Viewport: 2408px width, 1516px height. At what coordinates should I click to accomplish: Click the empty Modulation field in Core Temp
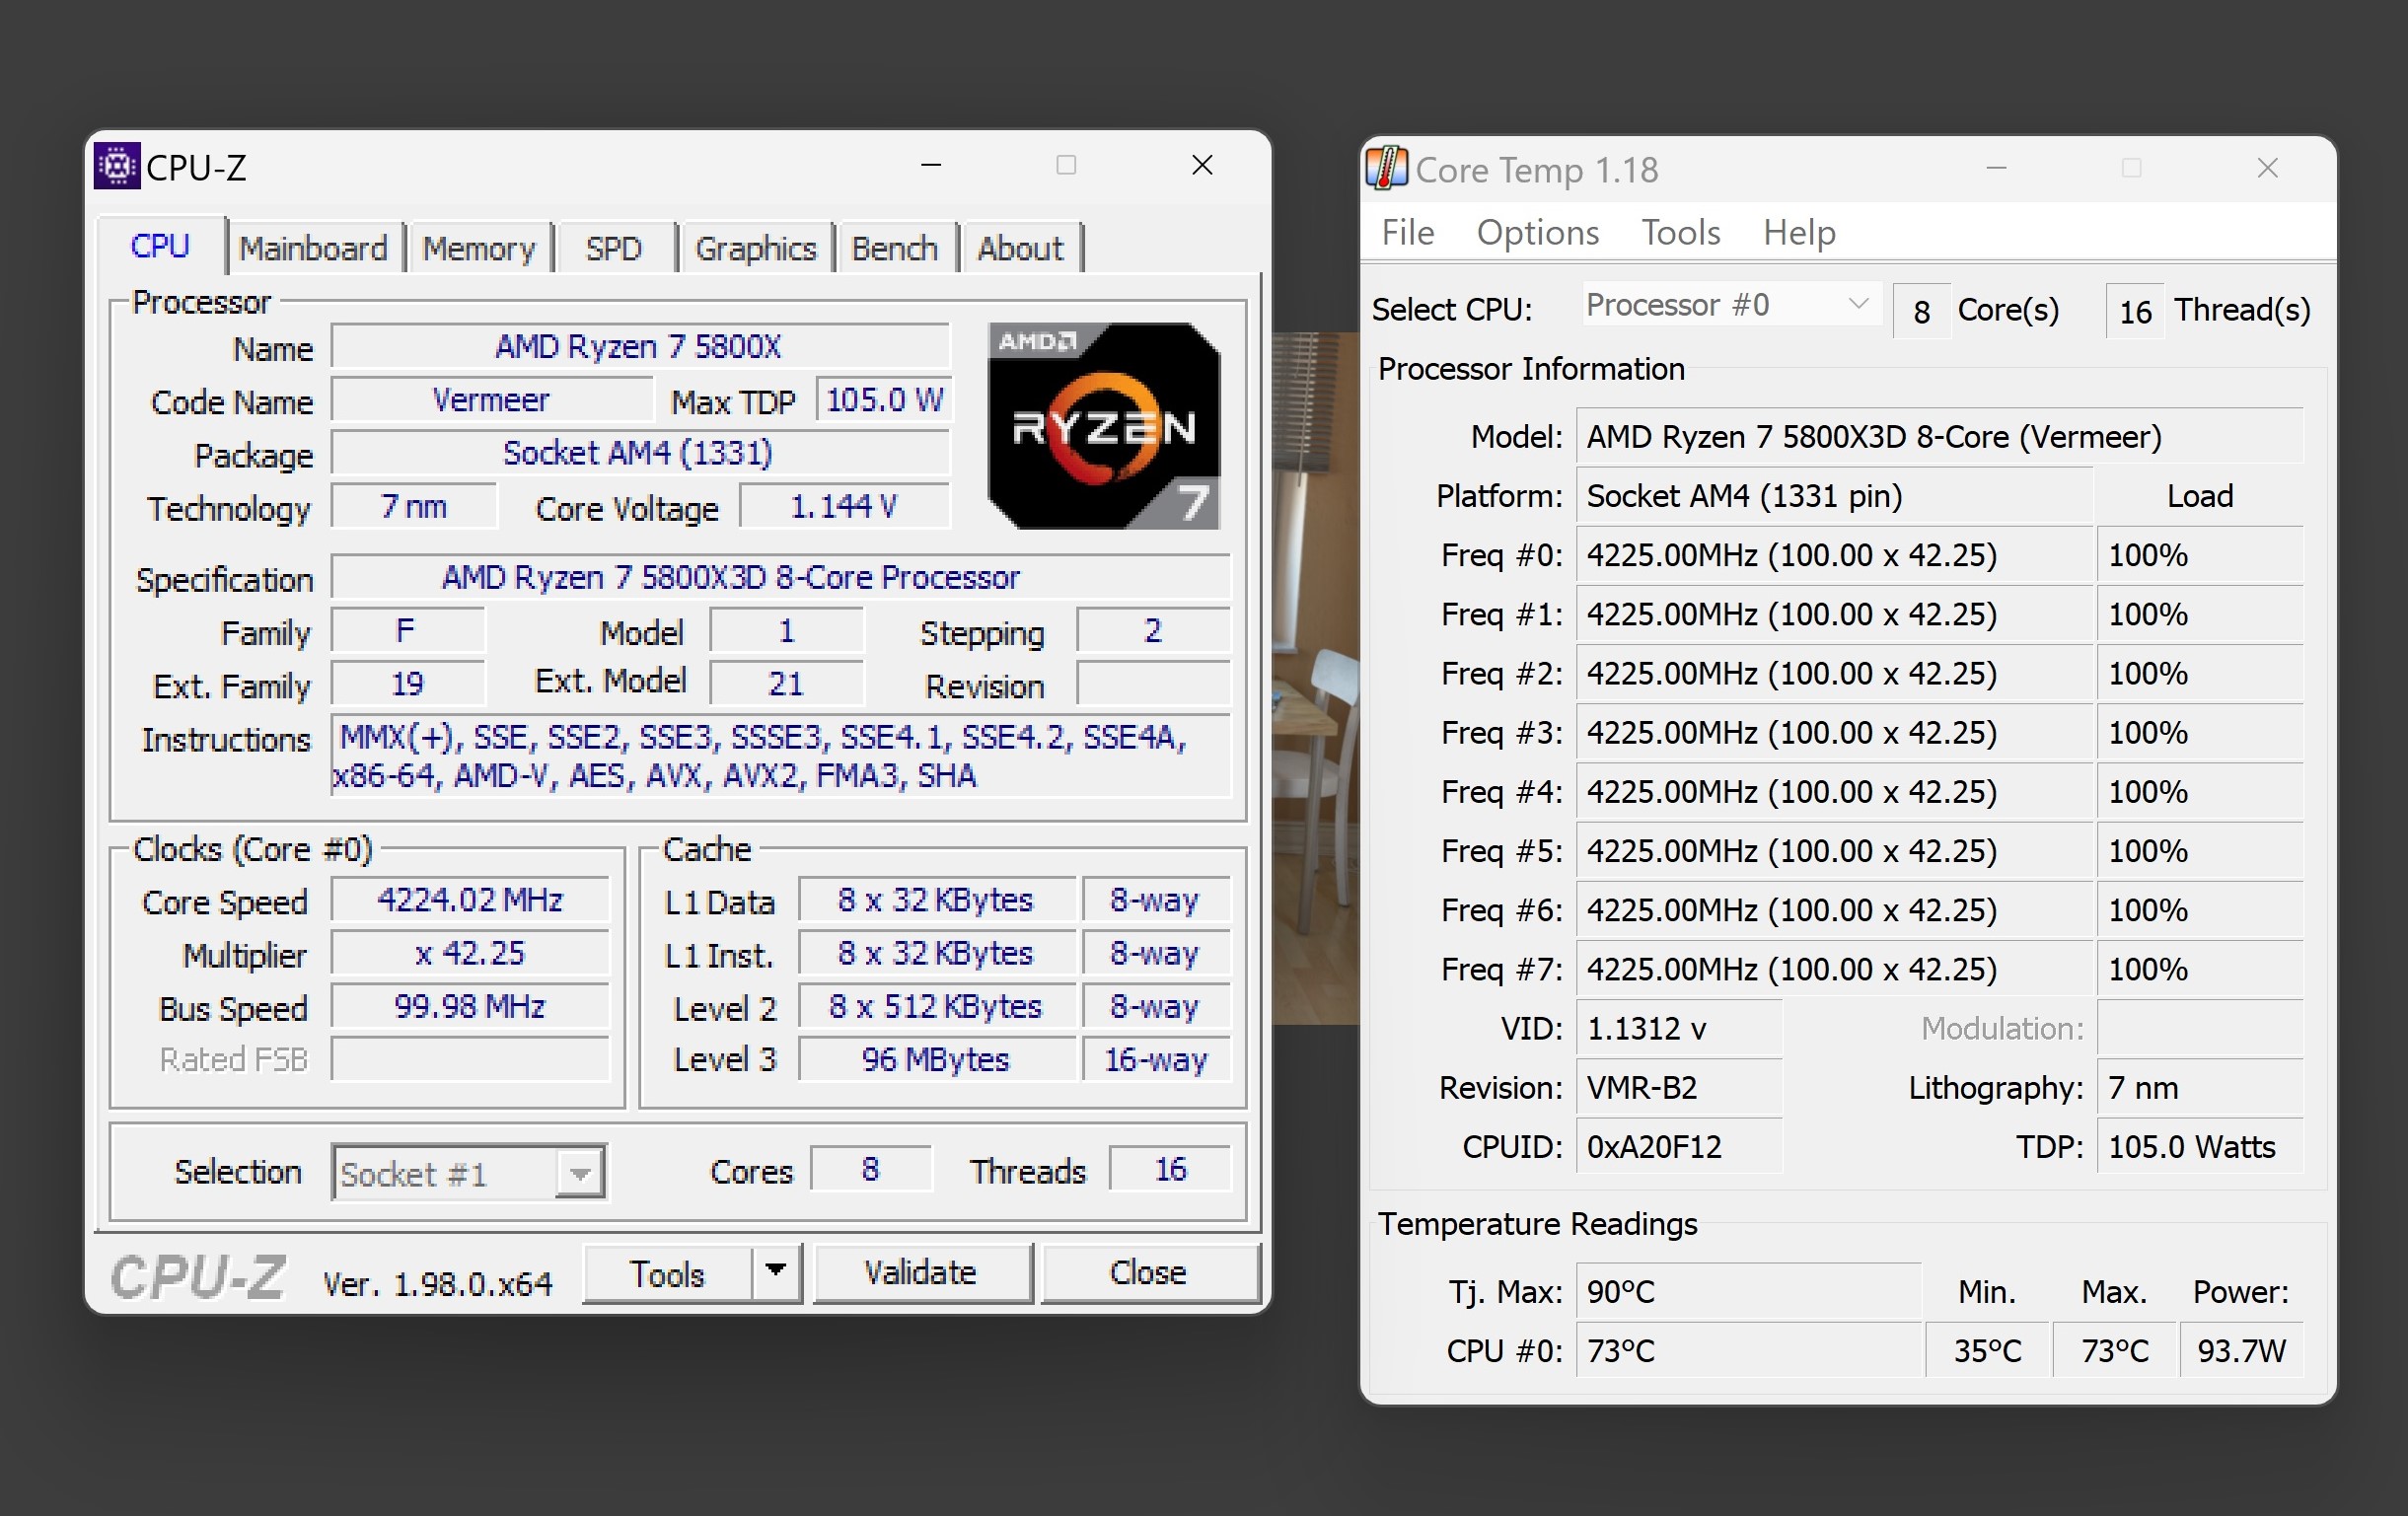coord(2199,1028)
